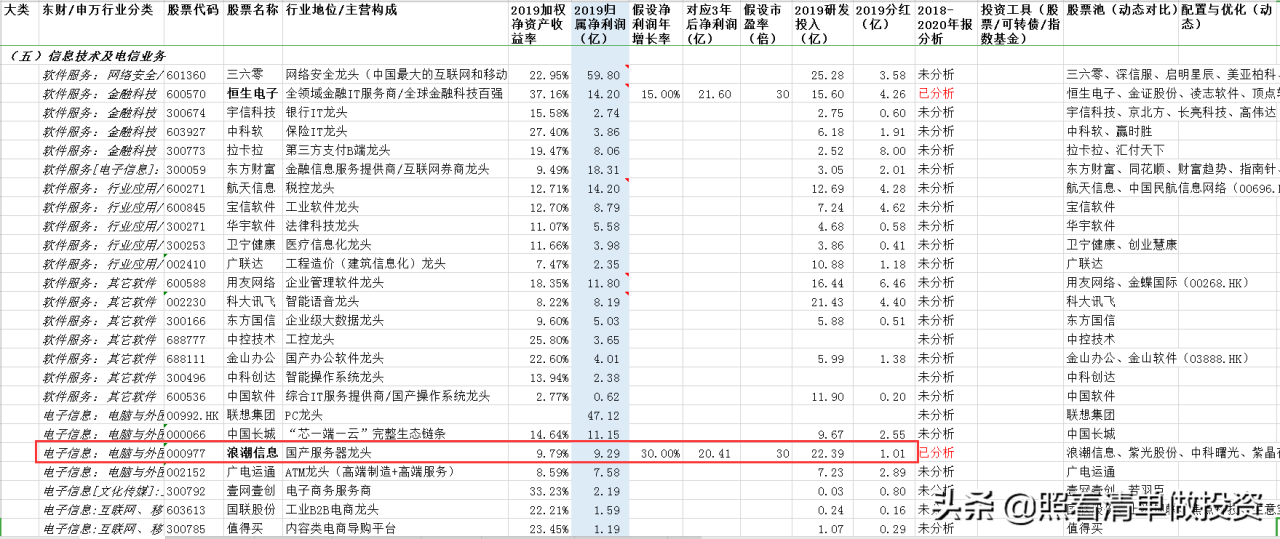The width and height of the screenshot is (1280, 539).
Task: Click the 2019归属净利润(亿) header
Action: pyautogui.click(x=601, y=24)
